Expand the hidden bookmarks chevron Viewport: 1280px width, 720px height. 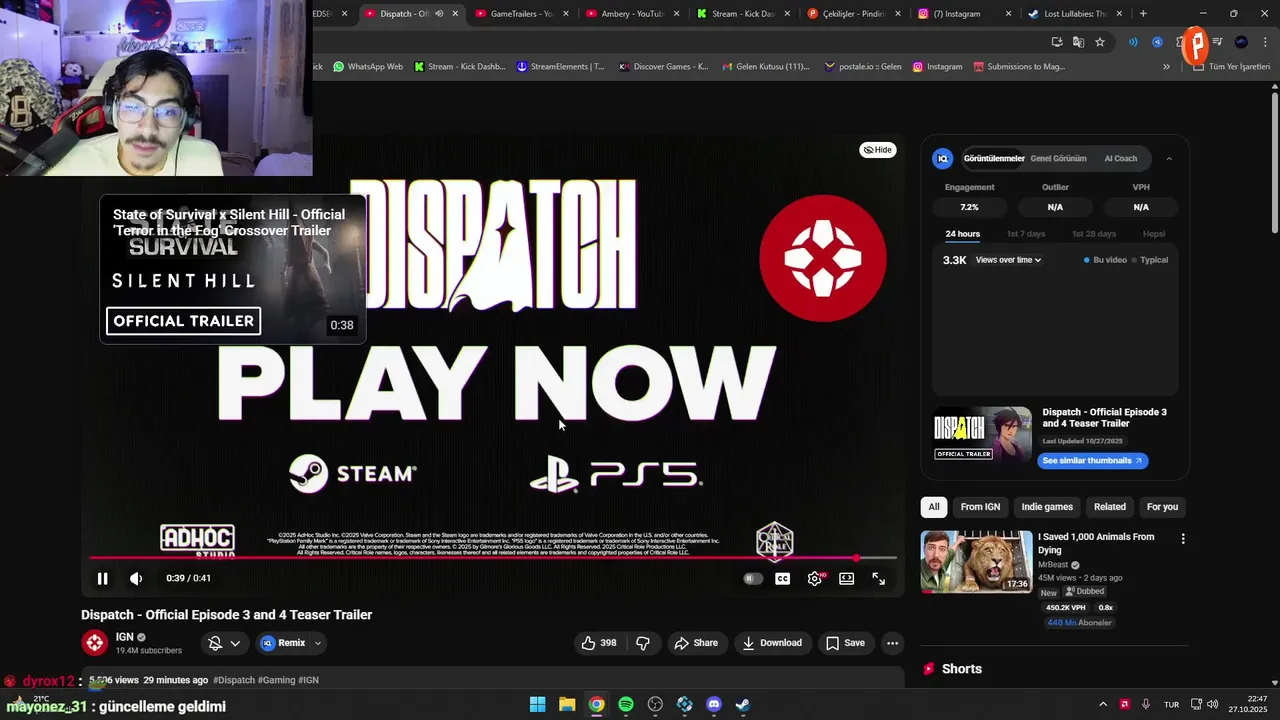click(x=1166, y=67)
